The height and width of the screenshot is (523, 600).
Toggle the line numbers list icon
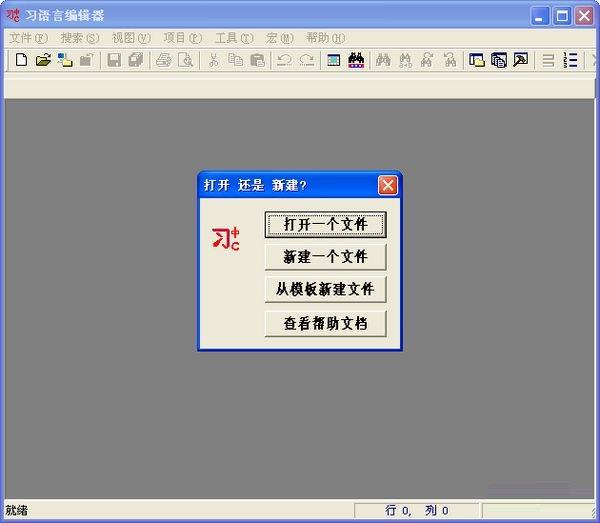[570, 60]
